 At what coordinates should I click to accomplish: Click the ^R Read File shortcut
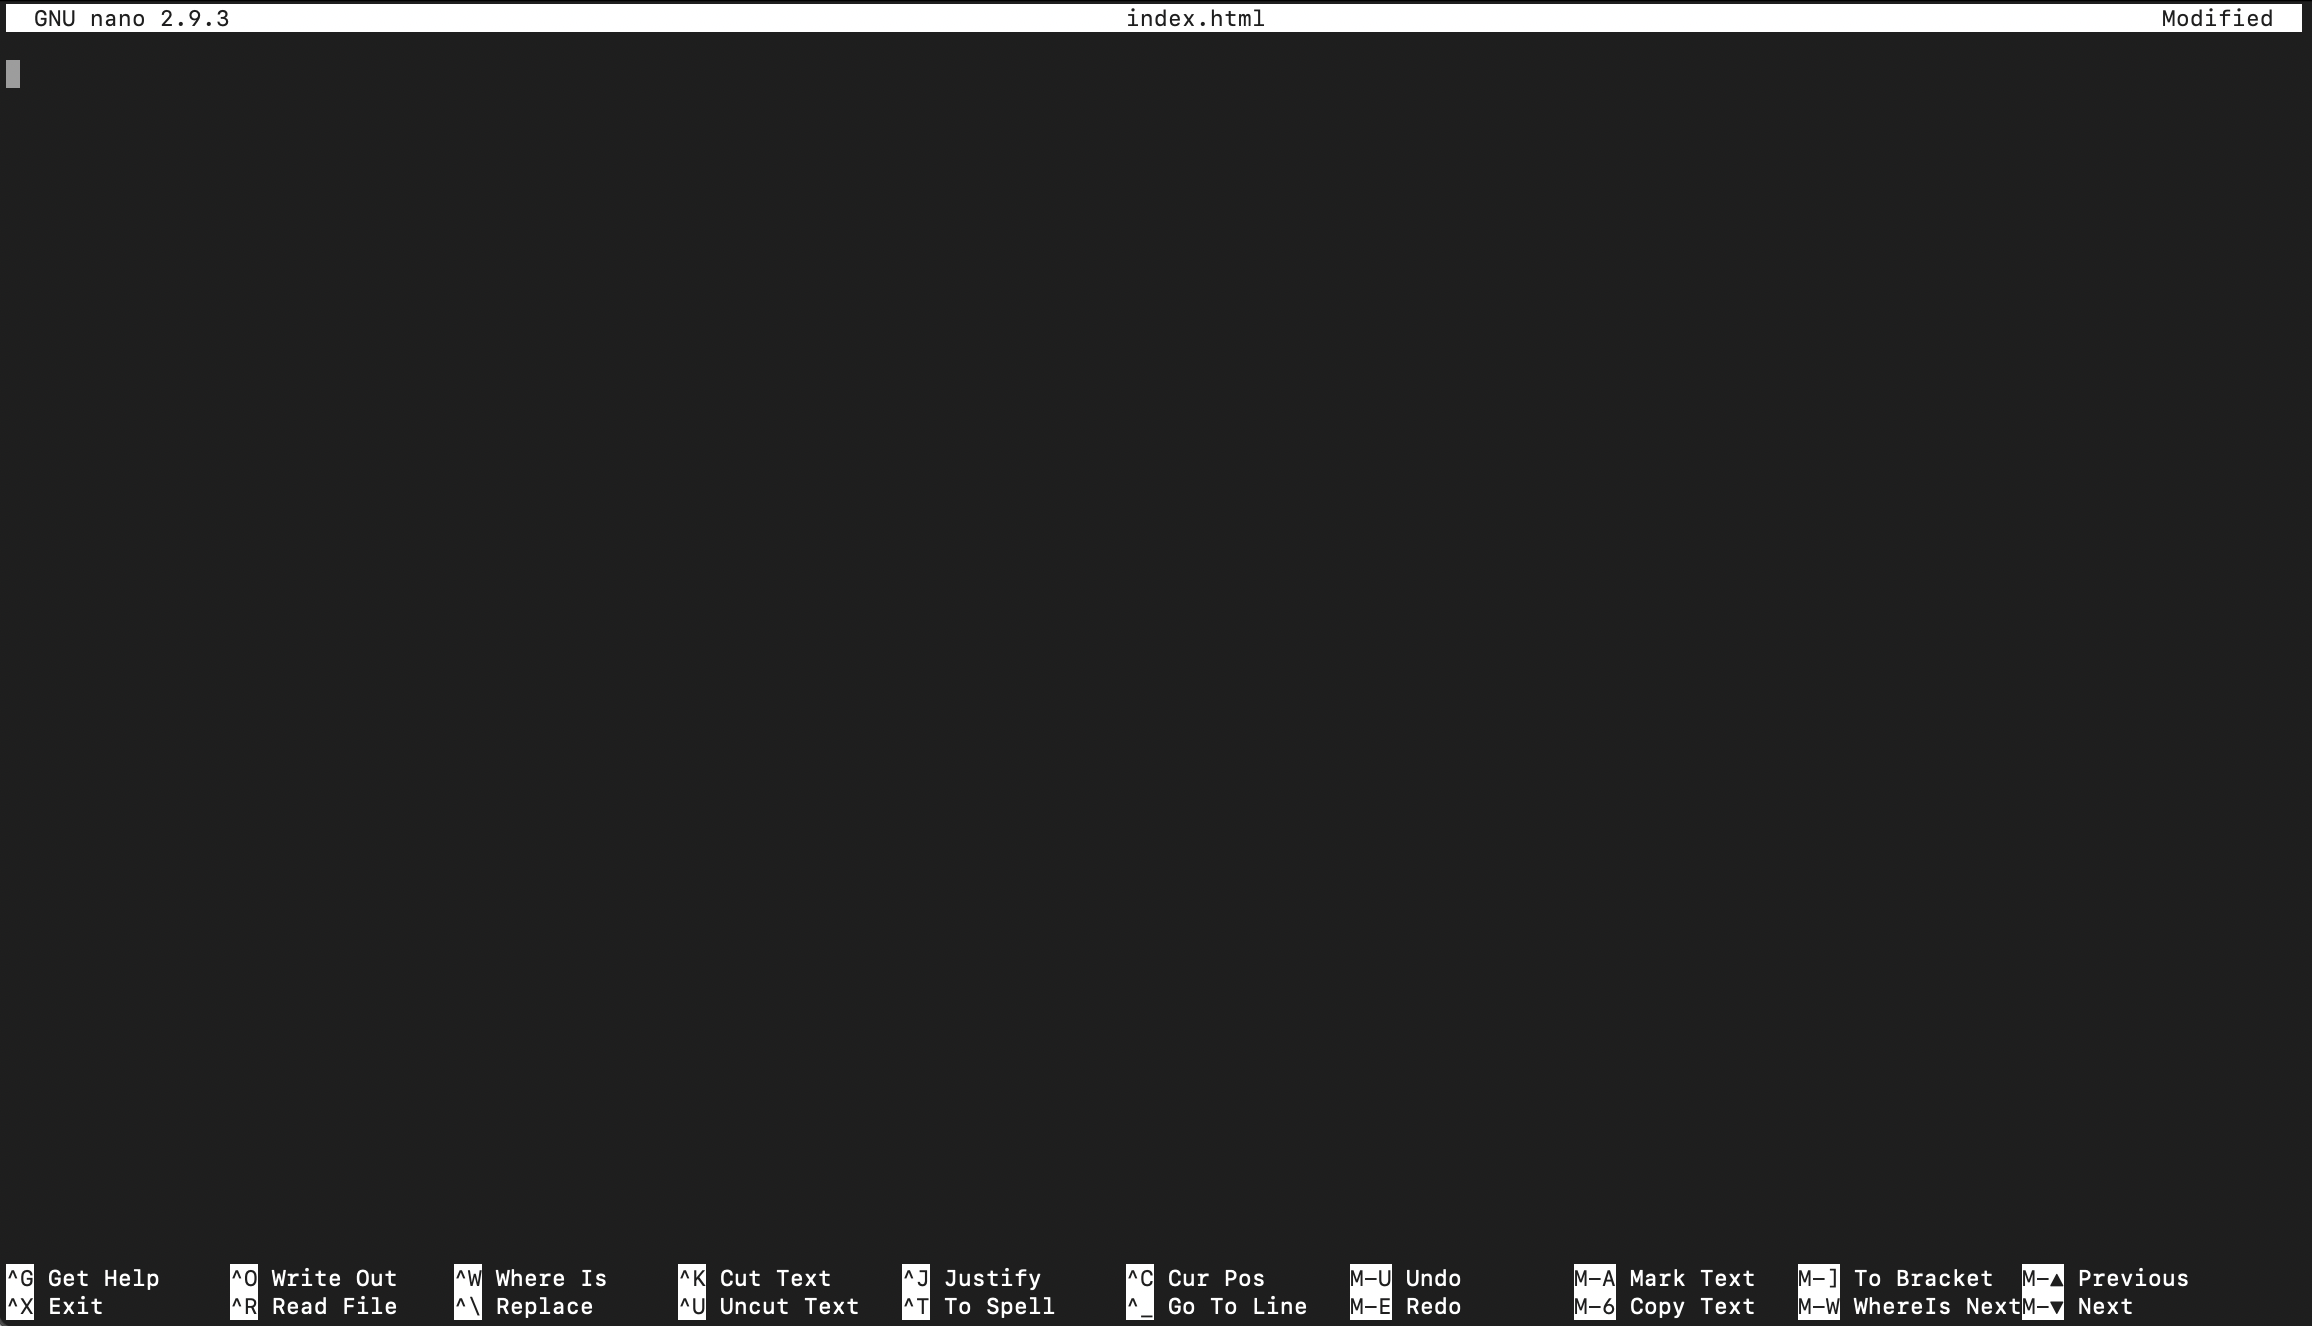click(x=314, y=1306)
